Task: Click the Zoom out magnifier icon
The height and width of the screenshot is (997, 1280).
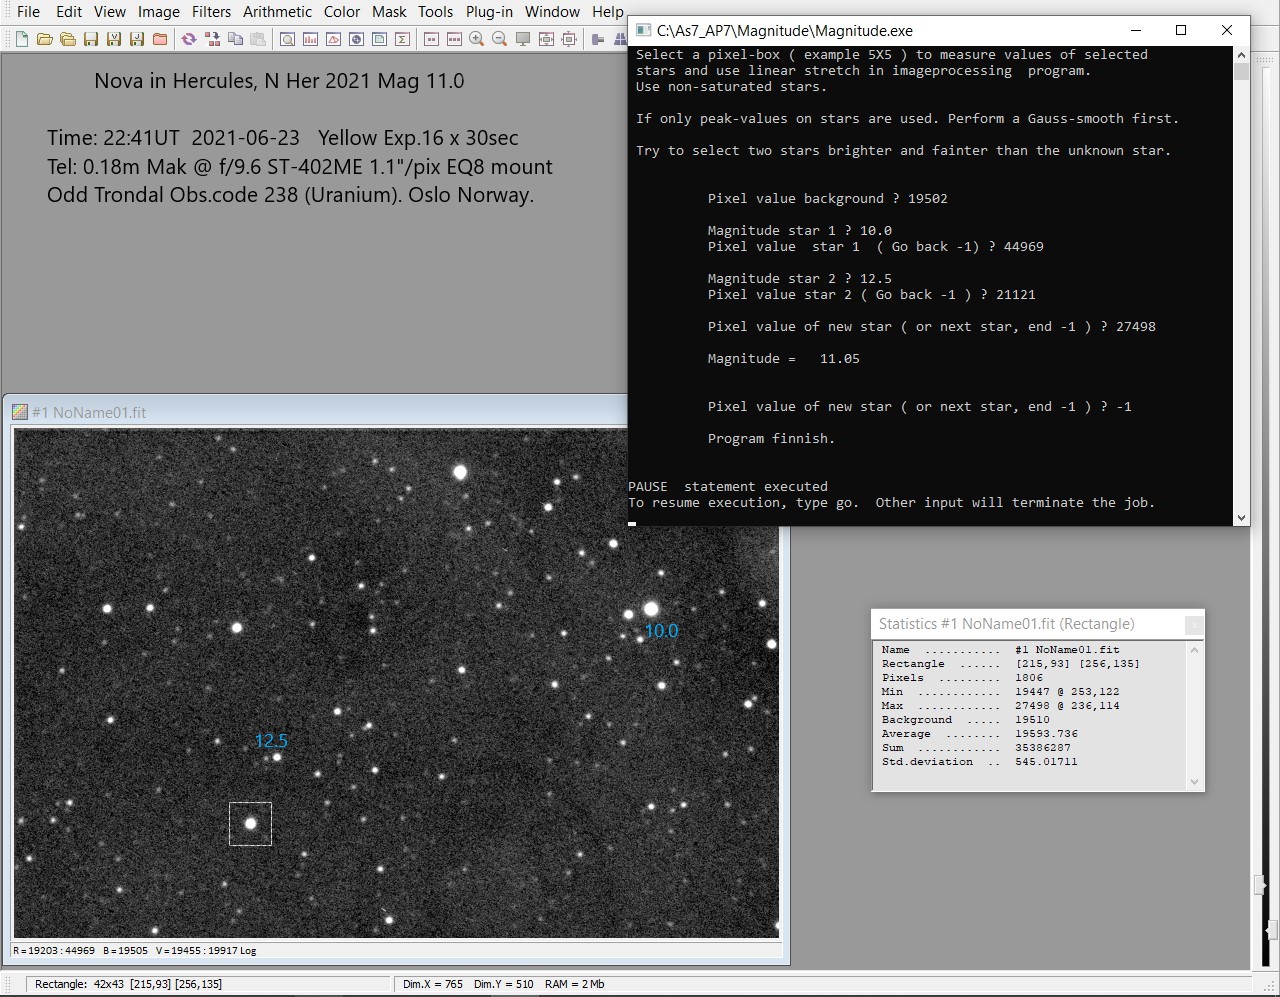Action: pos(500,39)
